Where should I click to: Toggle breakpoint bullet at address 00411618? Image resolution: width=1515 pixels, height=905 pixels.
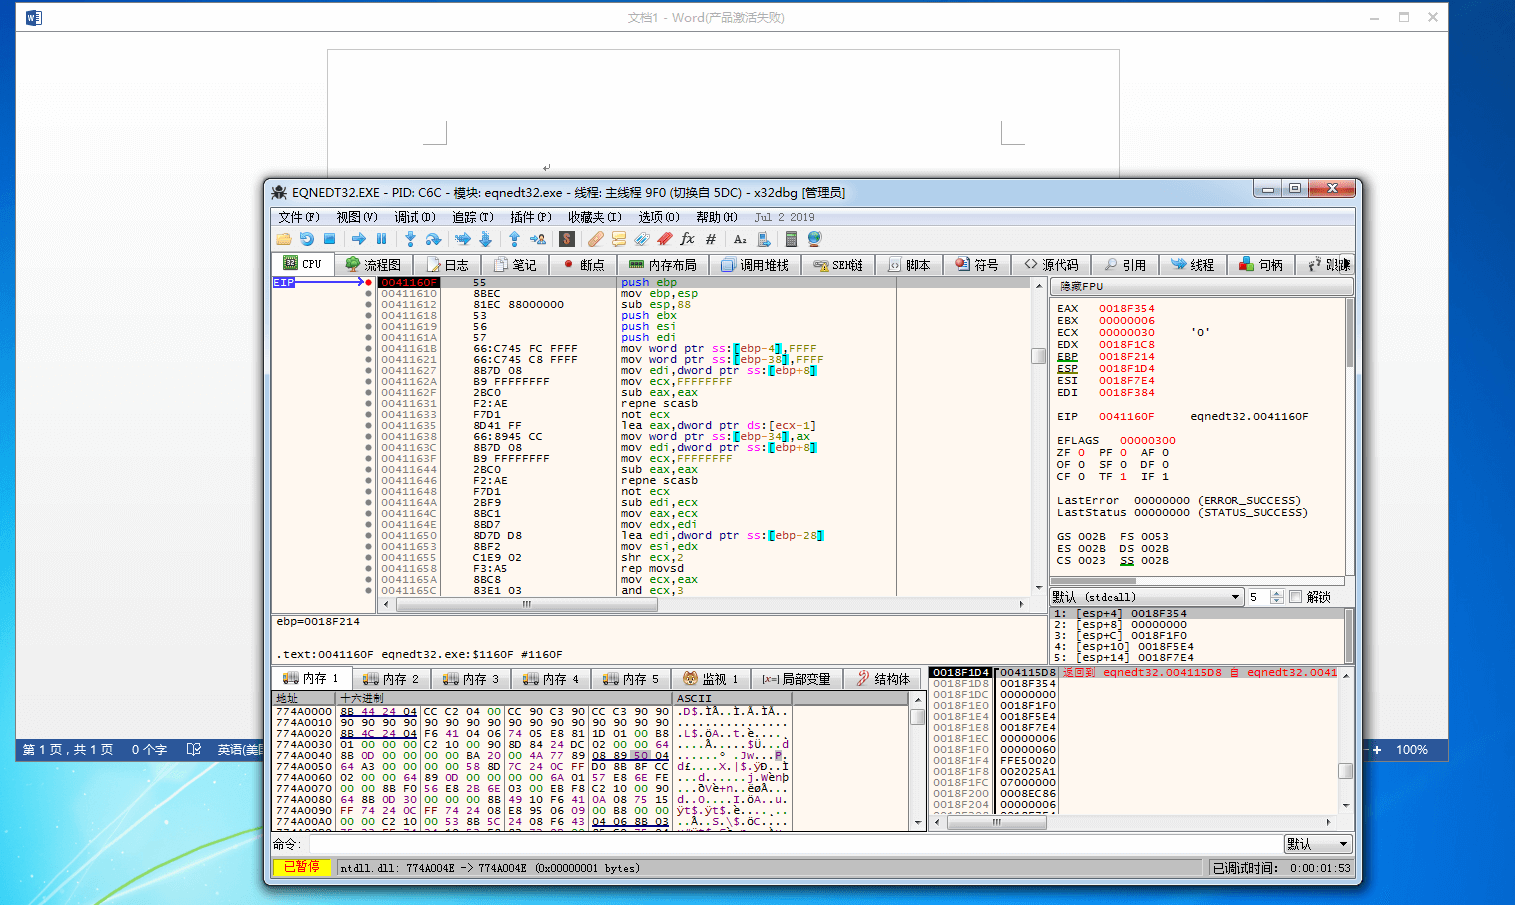(368, 316)
